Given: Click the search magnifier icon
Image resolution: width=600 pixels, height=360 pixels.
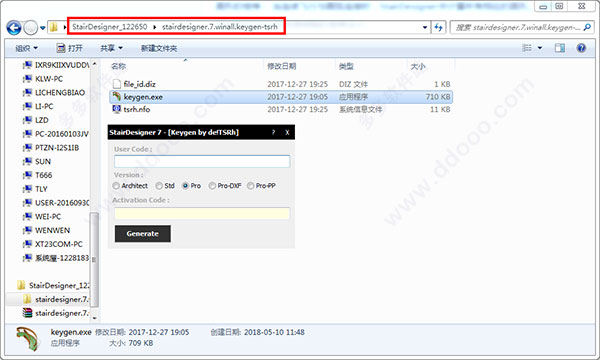Looking at the screenshot, I should coord(587,27).
